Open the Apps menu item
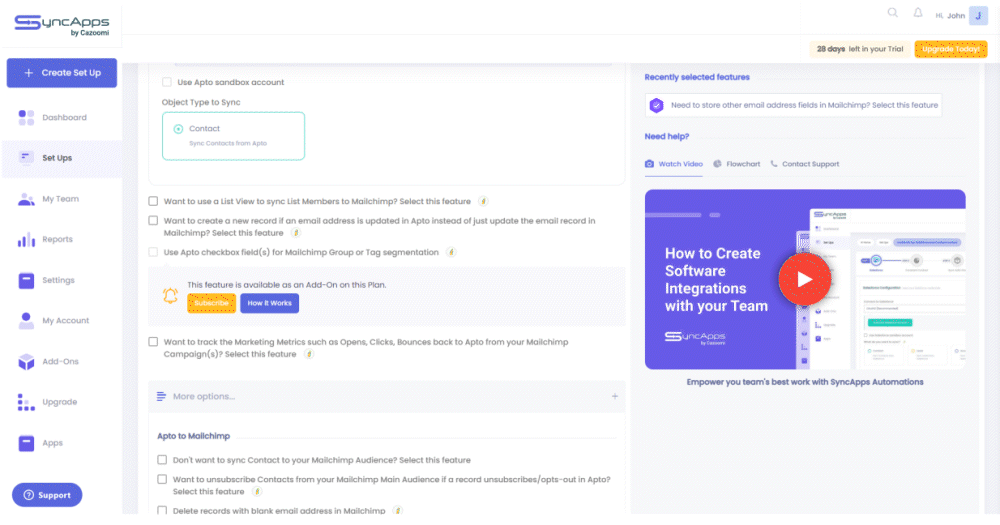 pyautogui.click(x=52, y=443)
